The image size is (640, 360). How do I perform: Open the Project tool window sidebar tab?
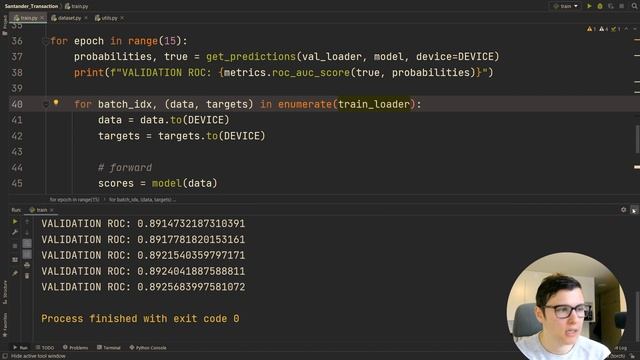pos(4,25)
